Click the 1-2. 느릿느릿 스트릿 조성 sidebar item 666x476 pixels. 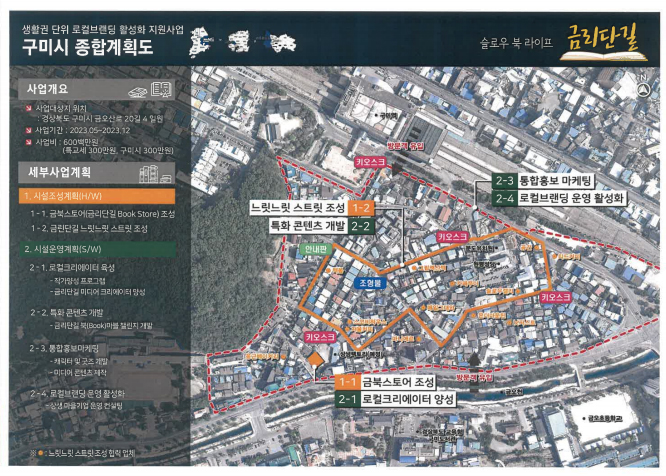tap(89, 229)
